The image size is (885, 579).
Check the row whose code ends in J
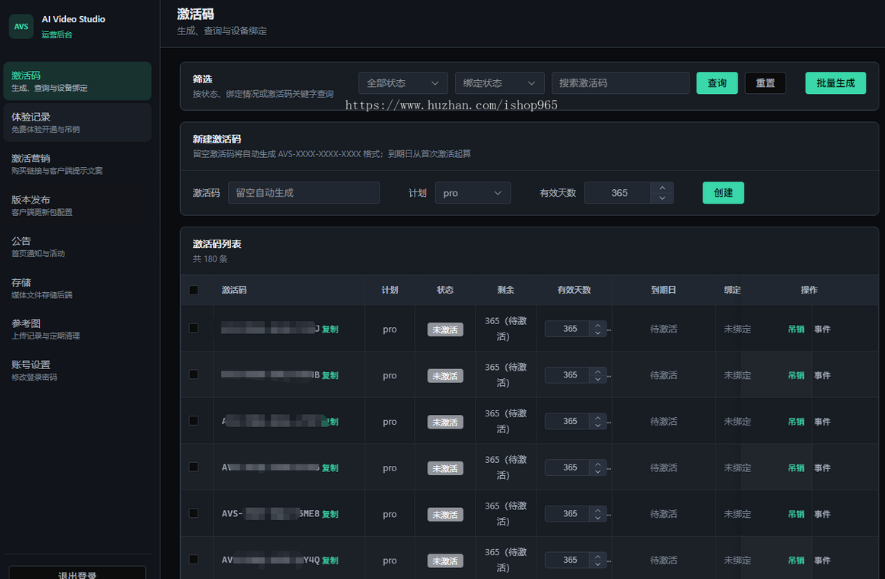pyautogui.click(x=194, y=328)
